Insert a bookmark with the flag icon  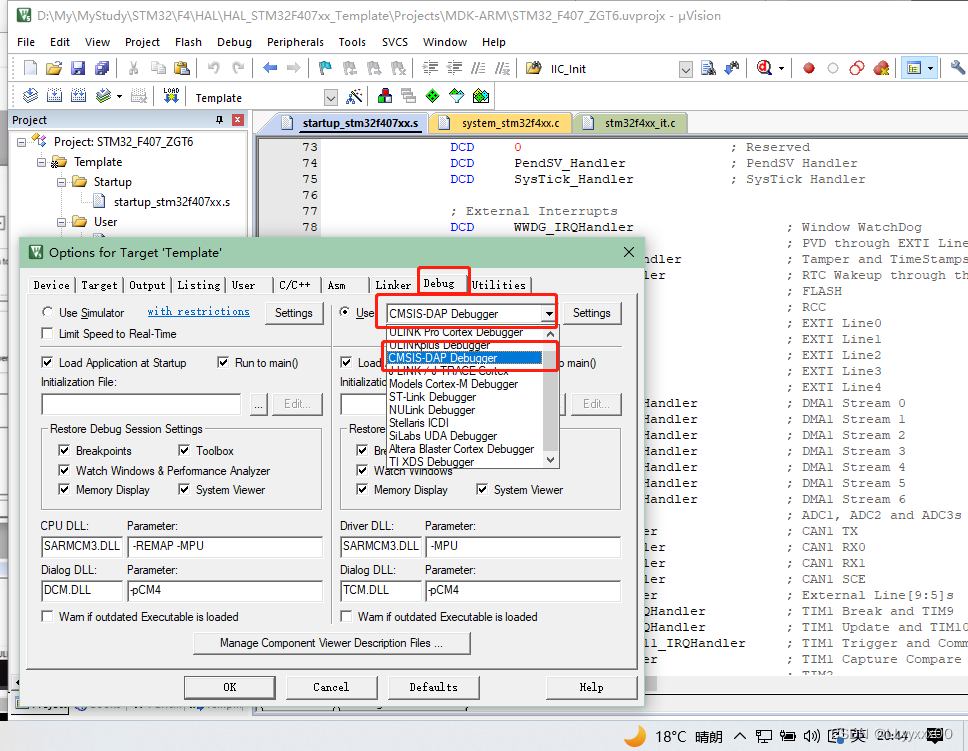coord(325,68)
